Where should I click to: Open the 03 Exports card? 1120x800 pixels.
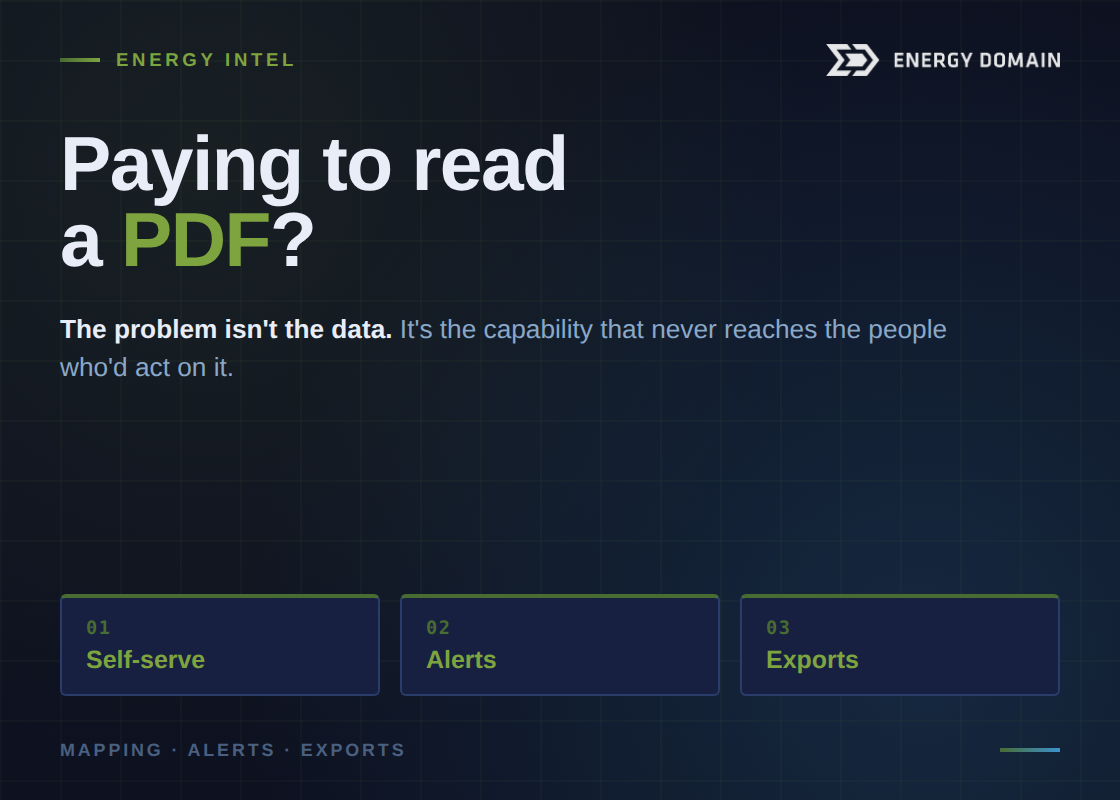coord(900,645)
